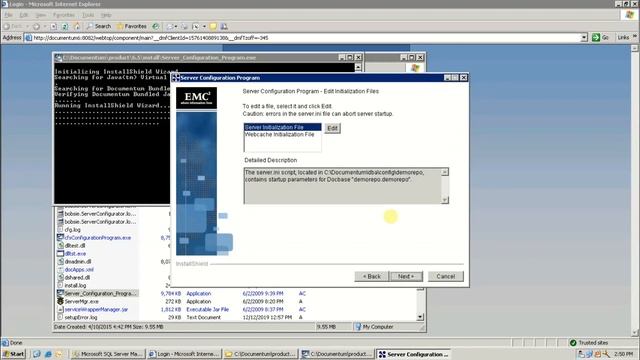Select dmadmin.dll in the file list
The image size is (640, 360).
[78, 261]
